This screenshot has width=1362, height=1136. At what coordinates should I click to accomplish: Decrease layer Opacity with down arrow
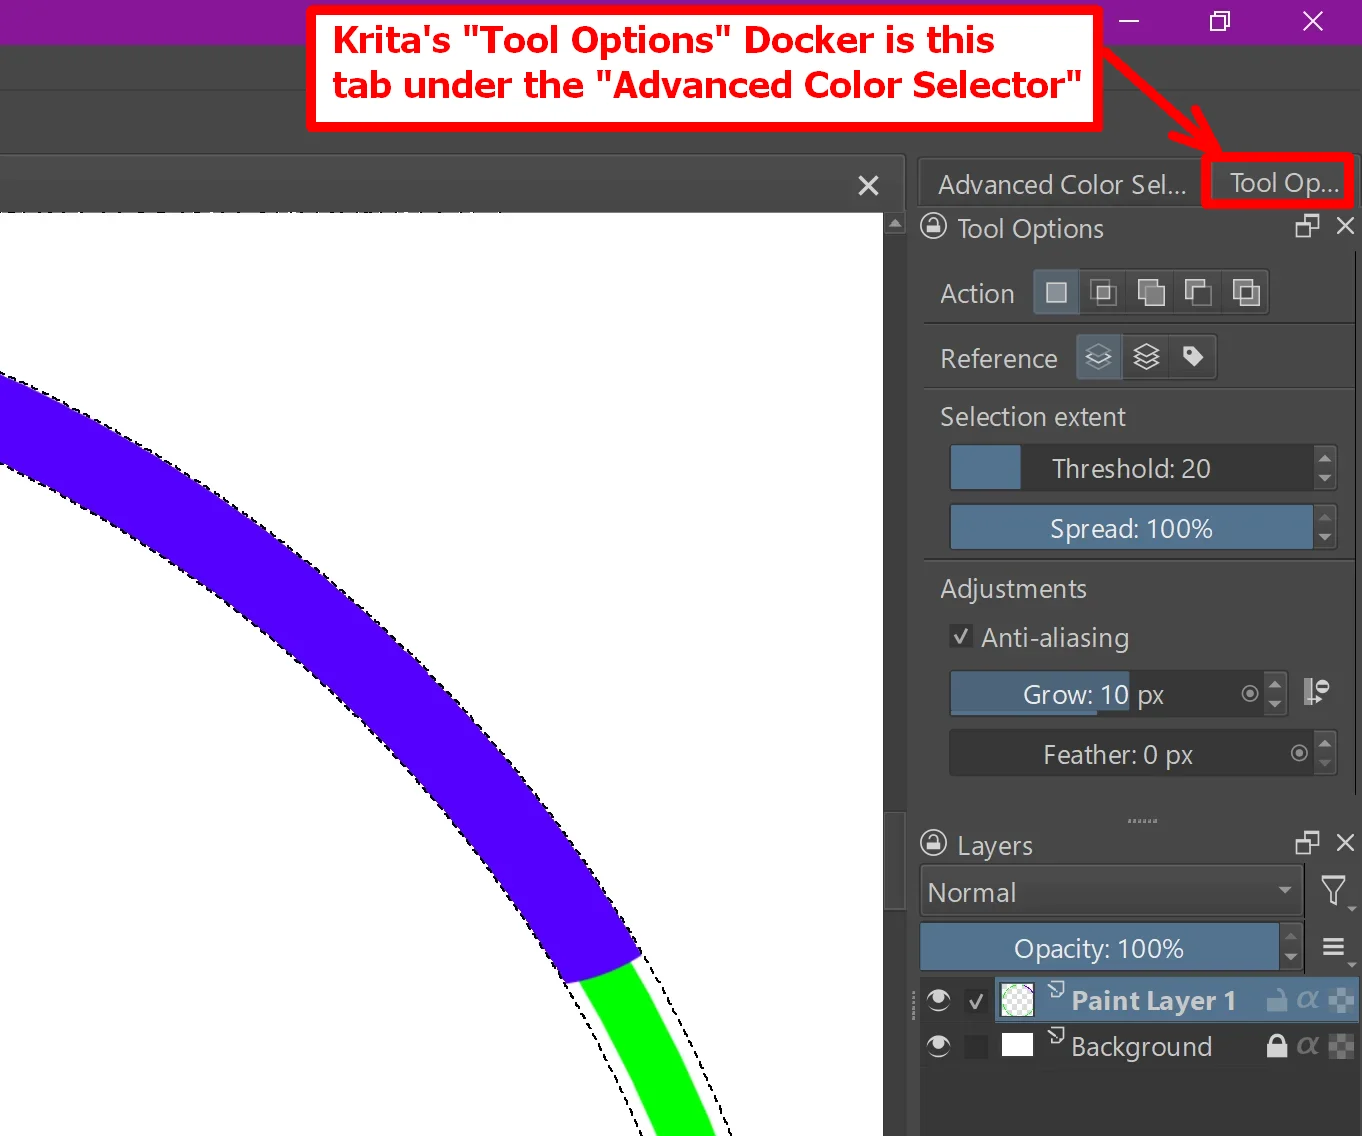coord(1291,958)
